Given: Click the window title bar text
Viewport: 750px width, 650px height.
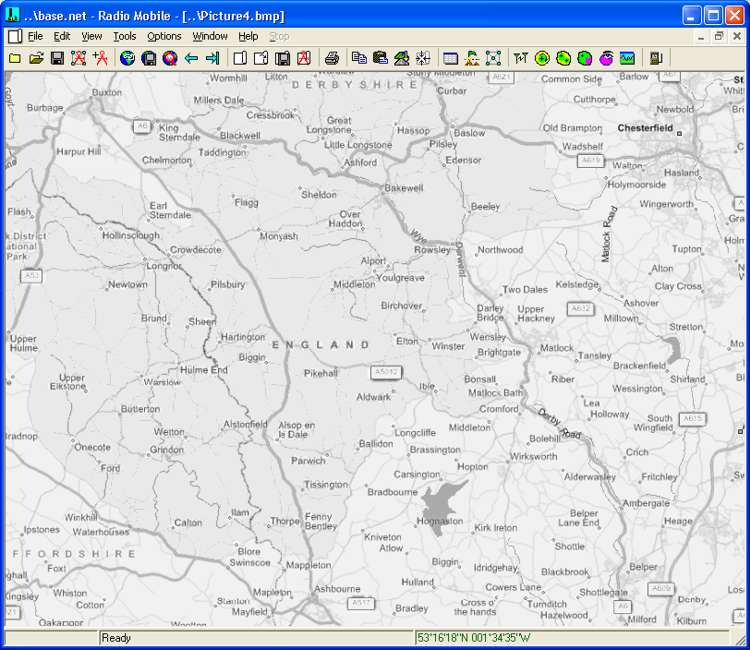Looking at the screenshot, I should [153, 16].
